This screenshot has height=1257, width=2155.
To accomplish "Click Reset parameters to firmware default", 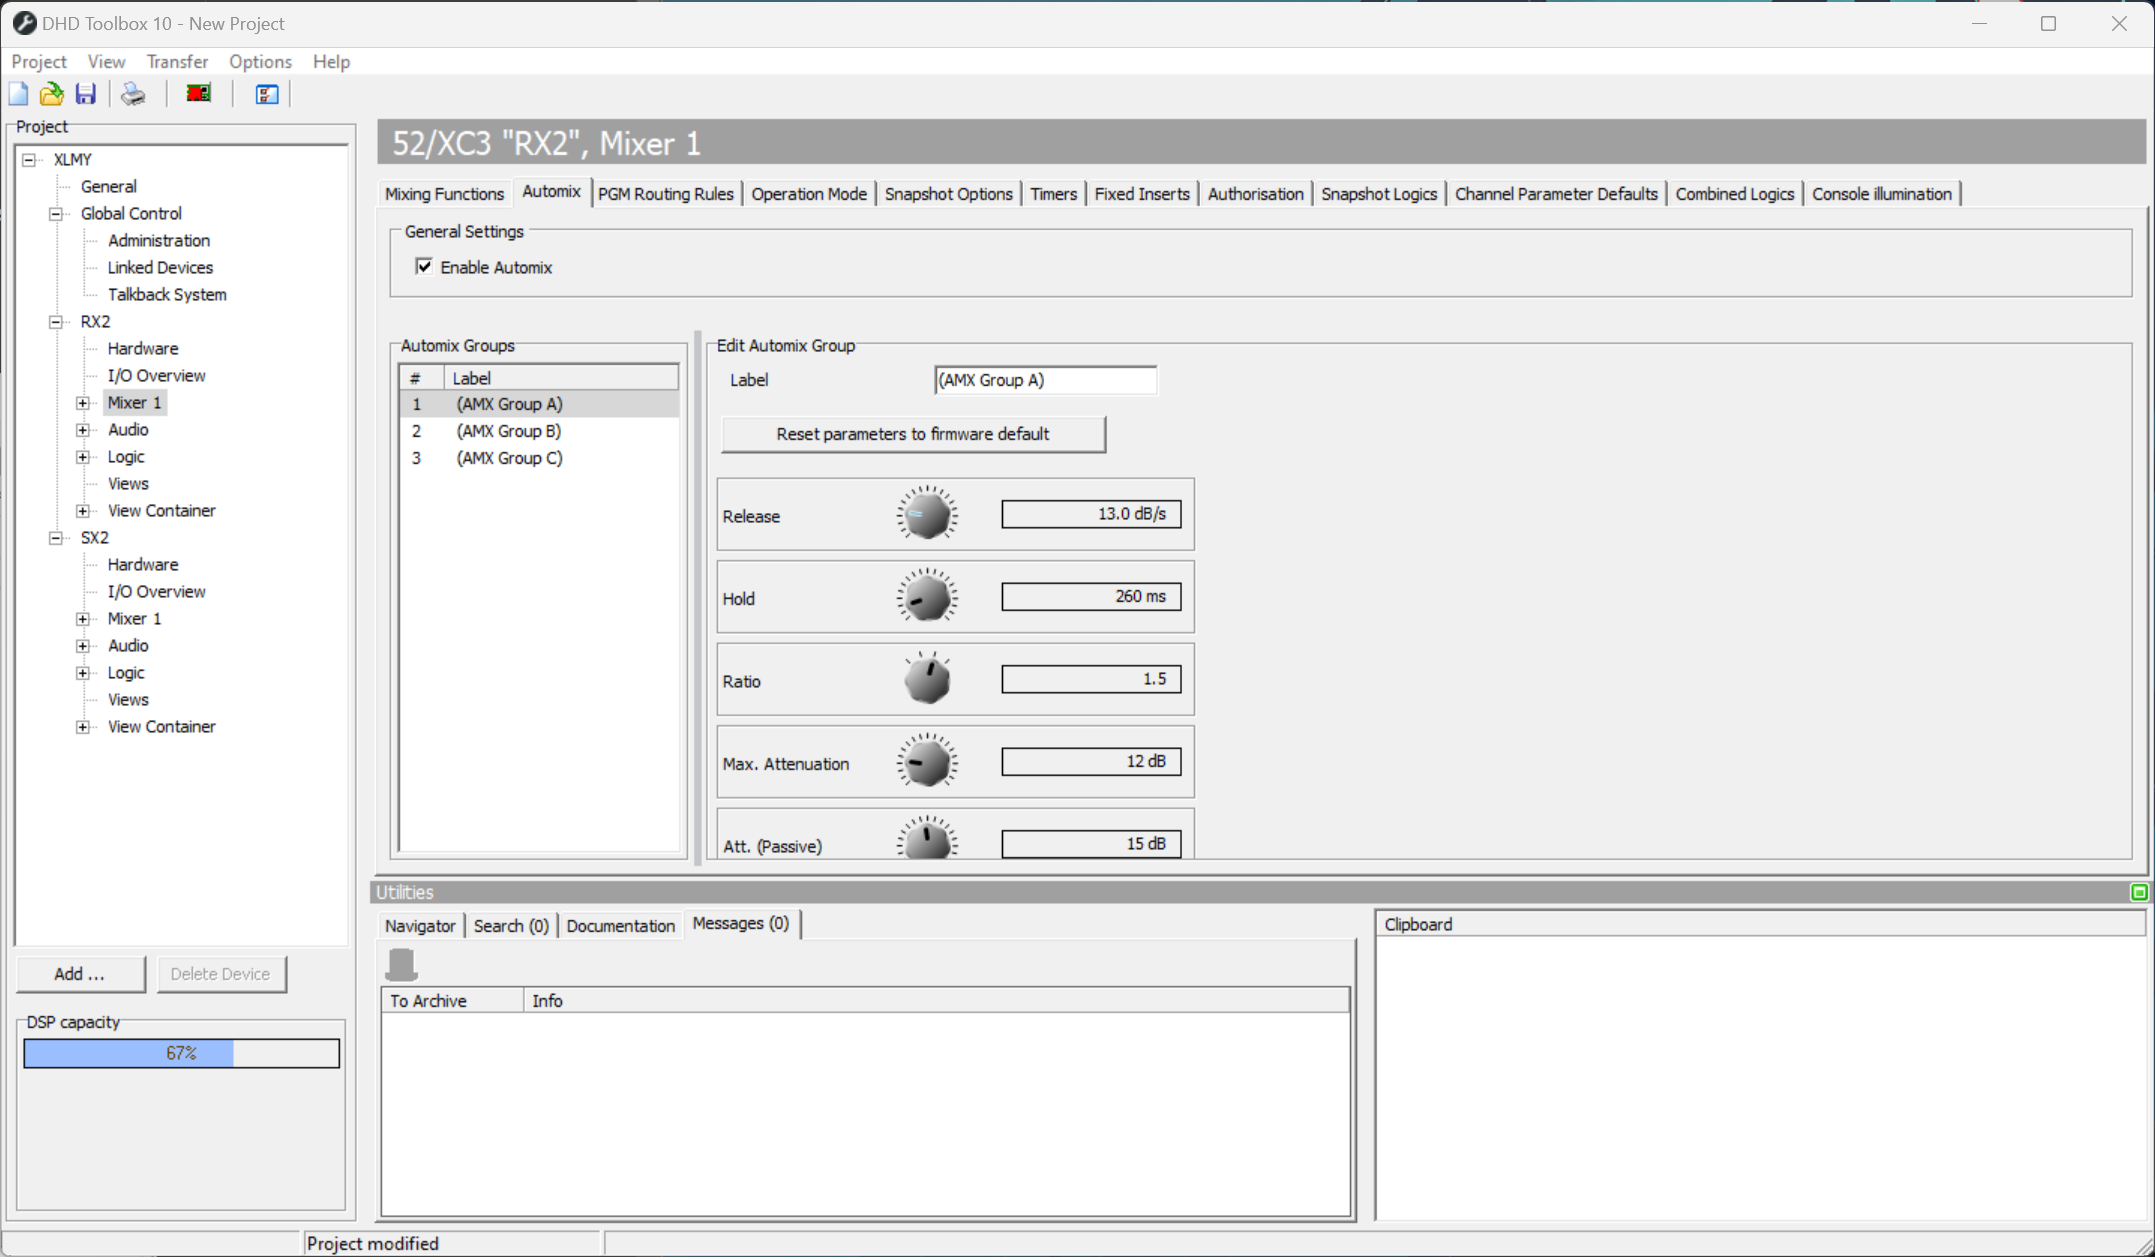I will tap(912, 433).
